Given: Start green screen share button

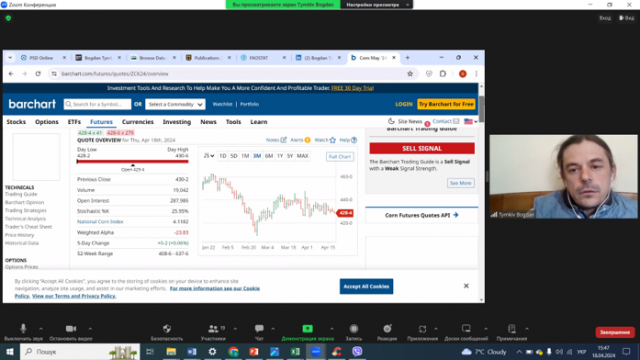Looking at the screenshot, I should (307, 329).
